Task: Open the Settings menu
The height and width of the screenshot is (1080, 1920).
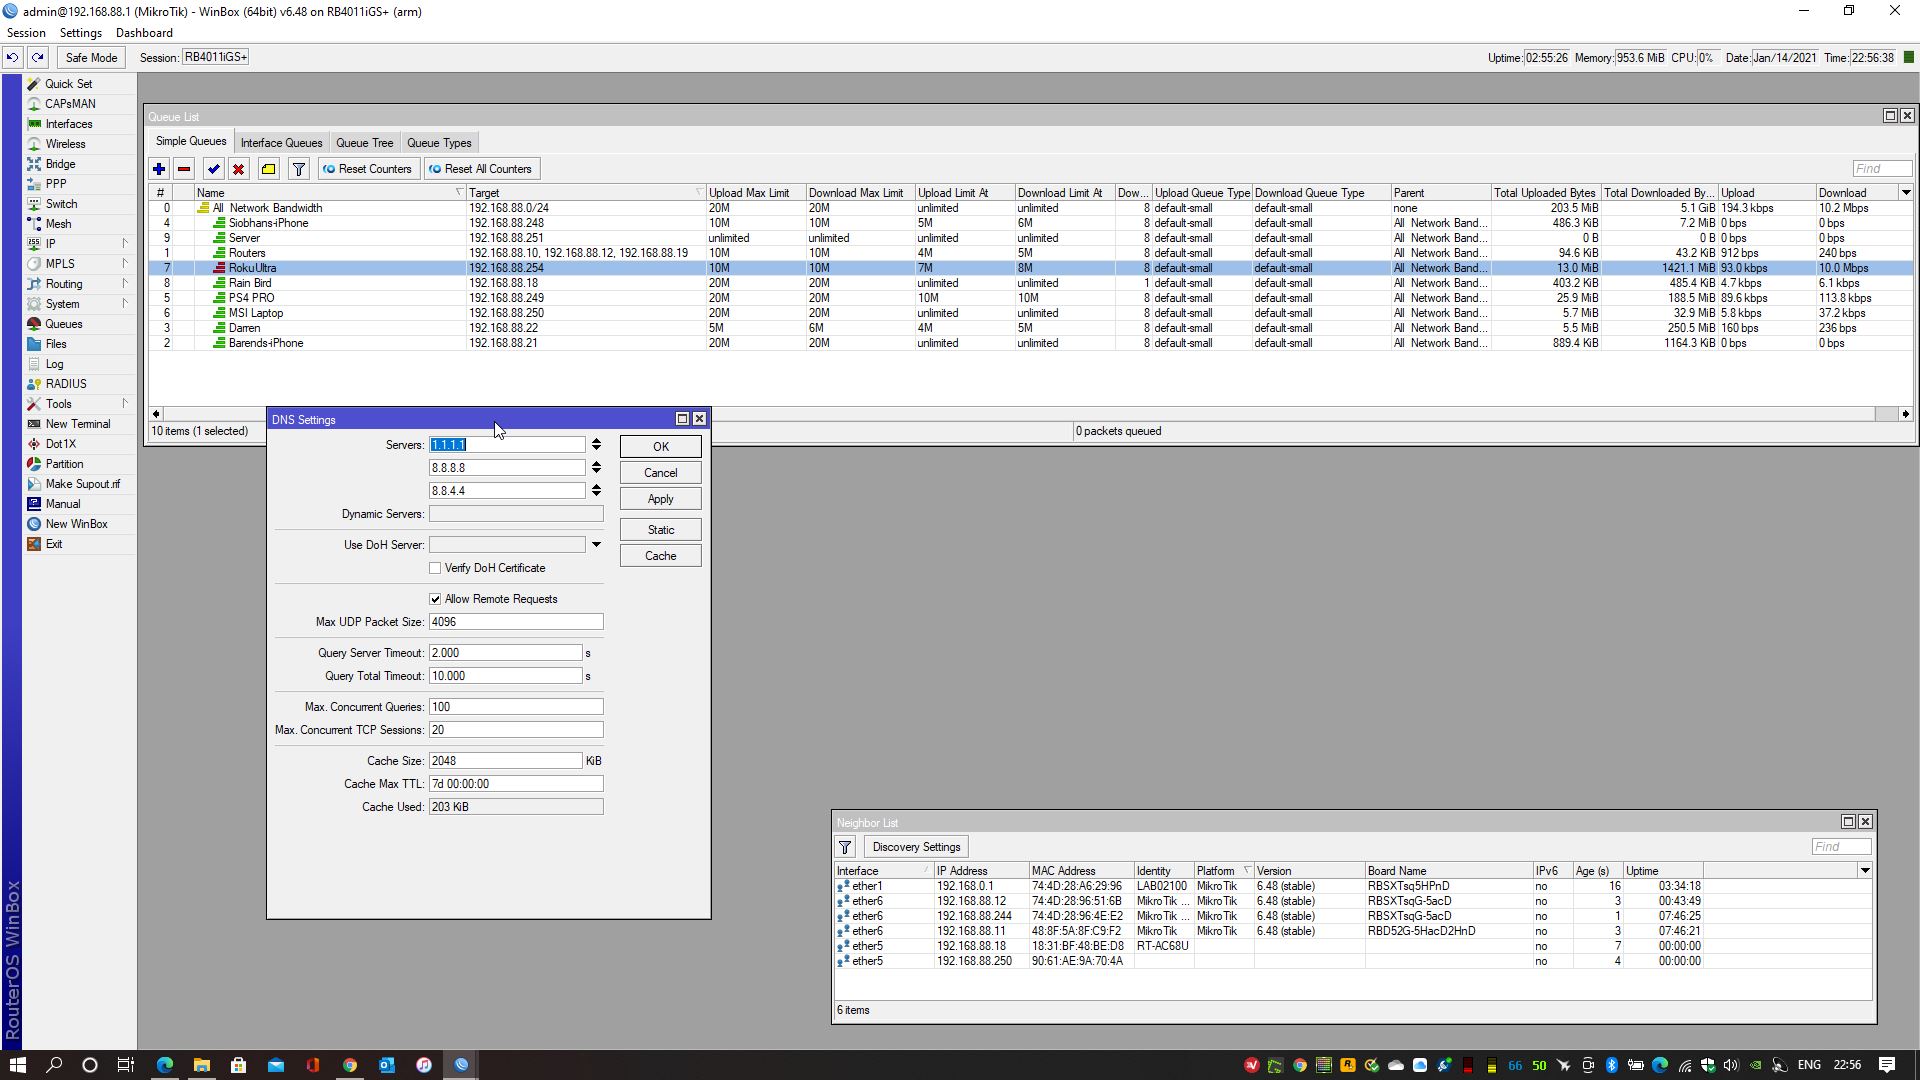Action: point(80,33)
